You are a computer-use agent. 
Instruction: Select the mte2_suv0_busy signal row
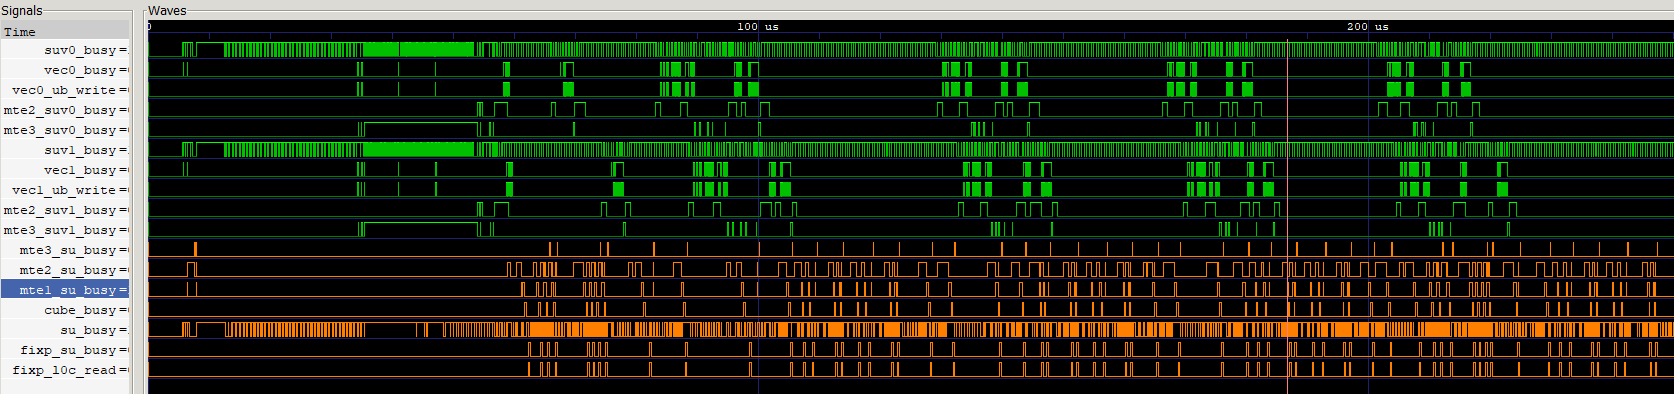(65, 110)
